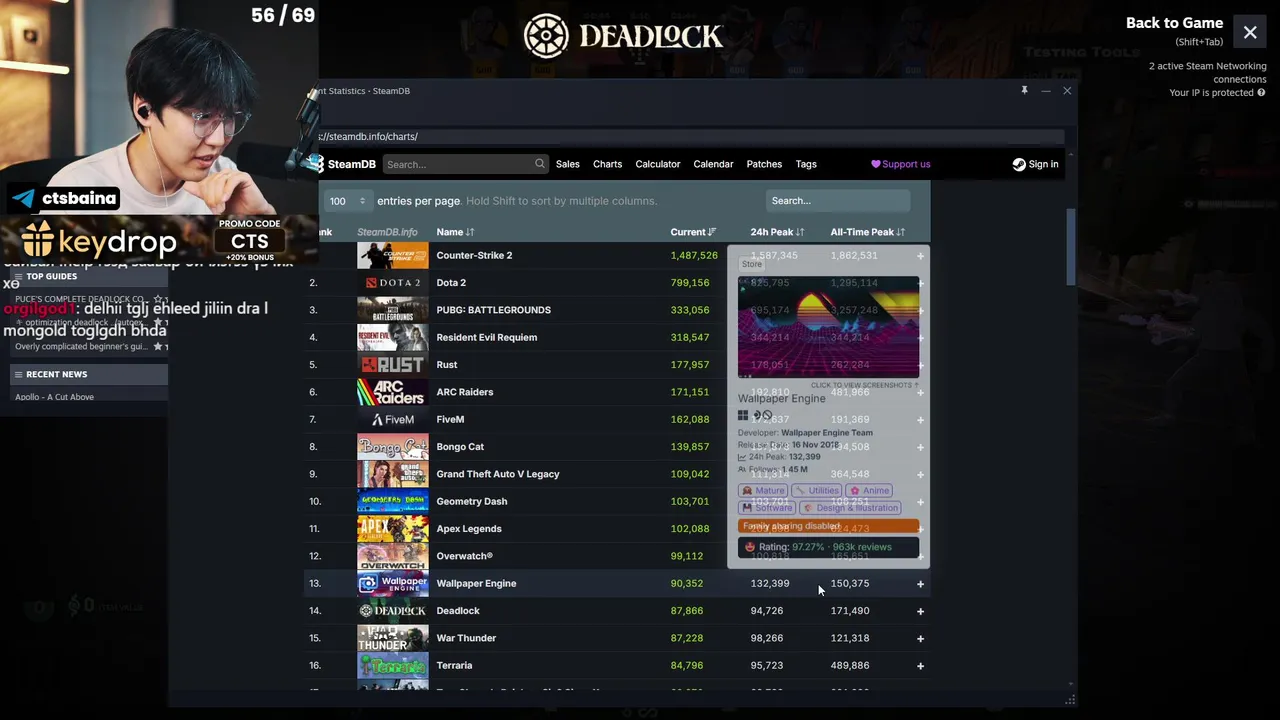Viewport: 1280px width, 720px height.
Task: Expand War Thunder row with plus
Action: pyautogui.click(x=920, y=638)
